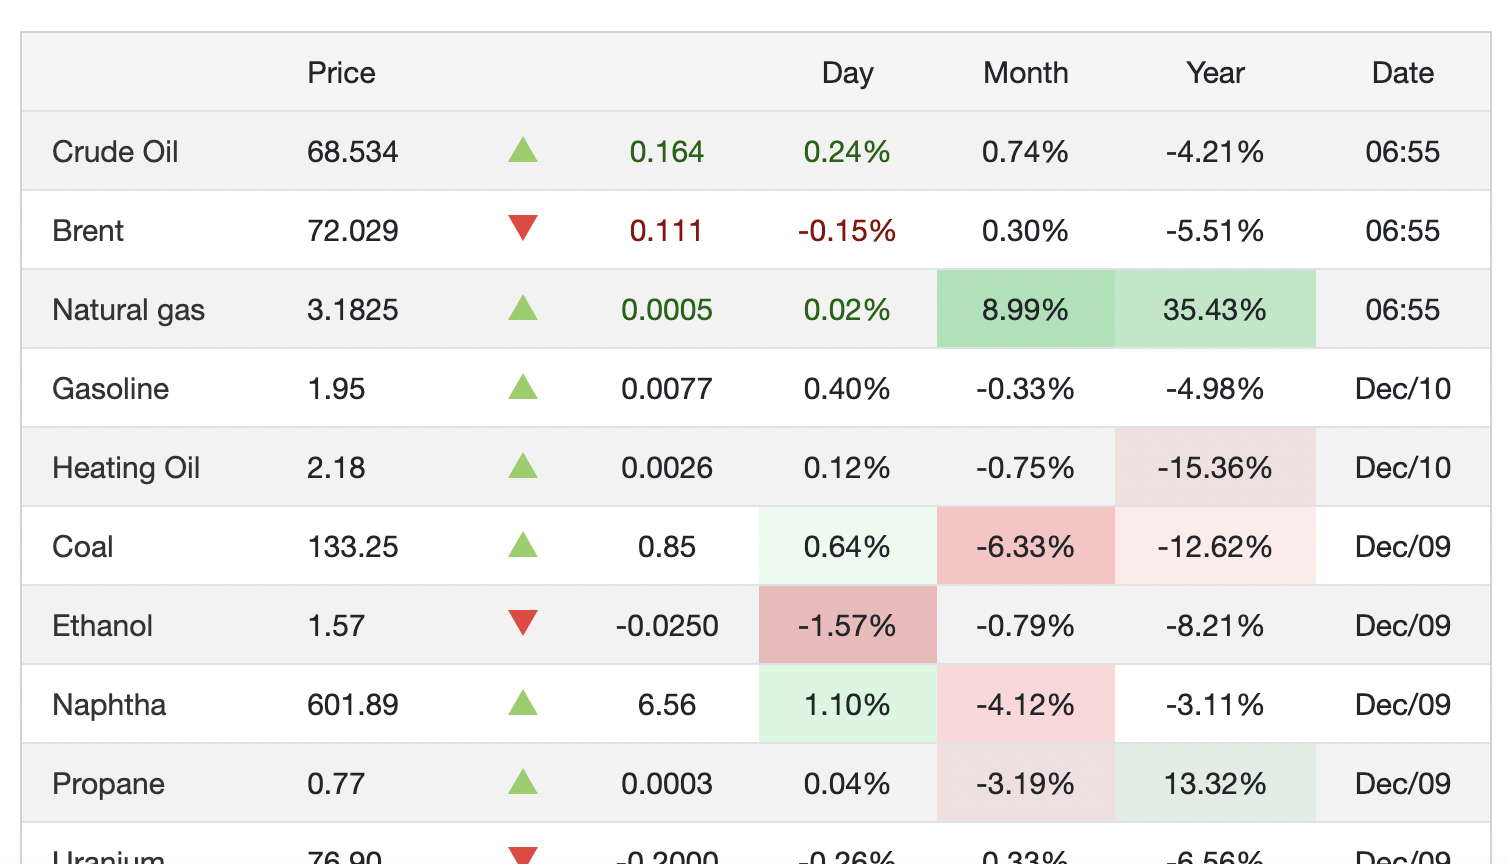Click the green up arrow in Natural gas row

pyautogui.click(x=523, y=307)
